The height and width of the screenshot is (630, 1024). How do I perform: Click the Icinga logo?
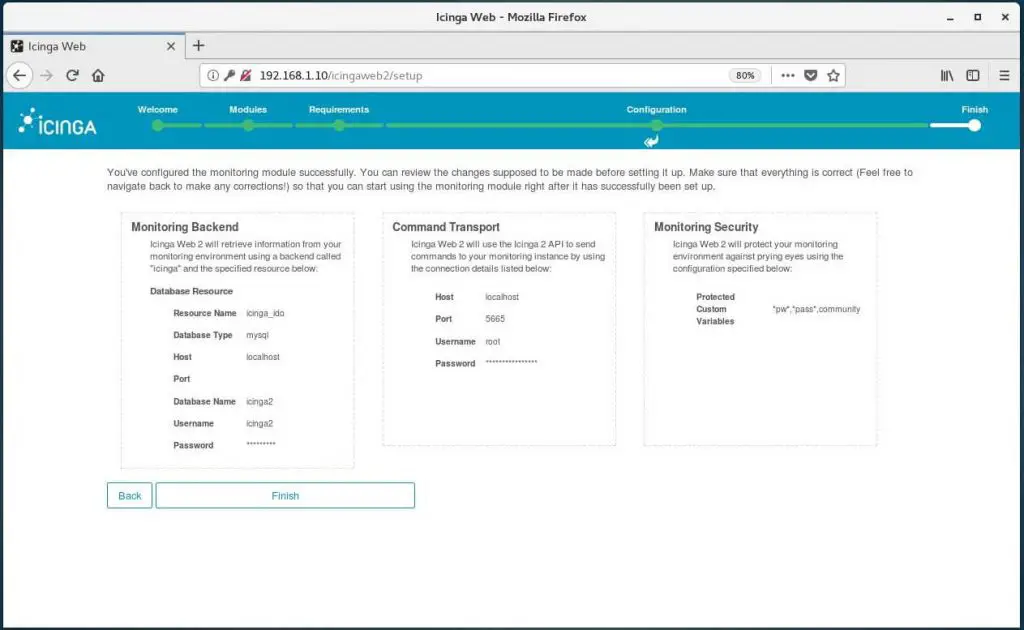(57, 122)
